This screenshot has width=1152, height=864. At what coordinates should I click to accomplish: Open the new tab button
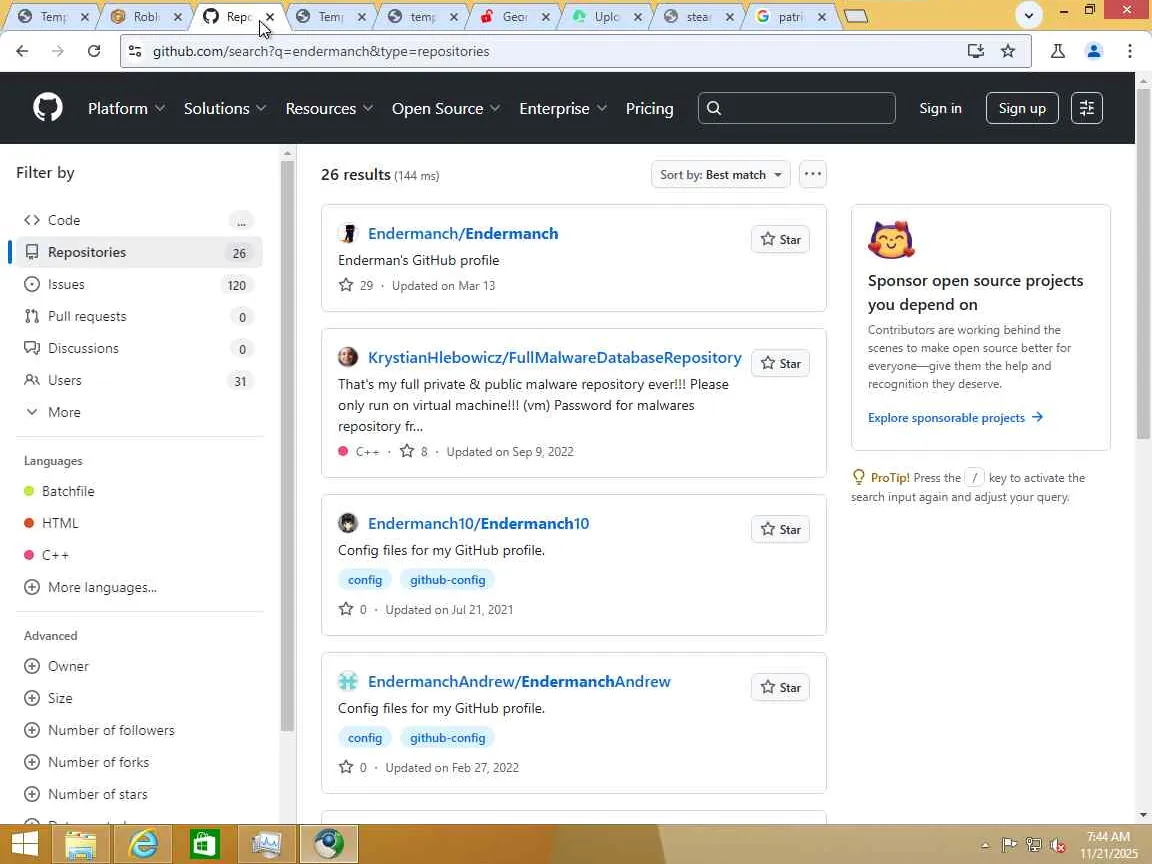click(857, 16)
